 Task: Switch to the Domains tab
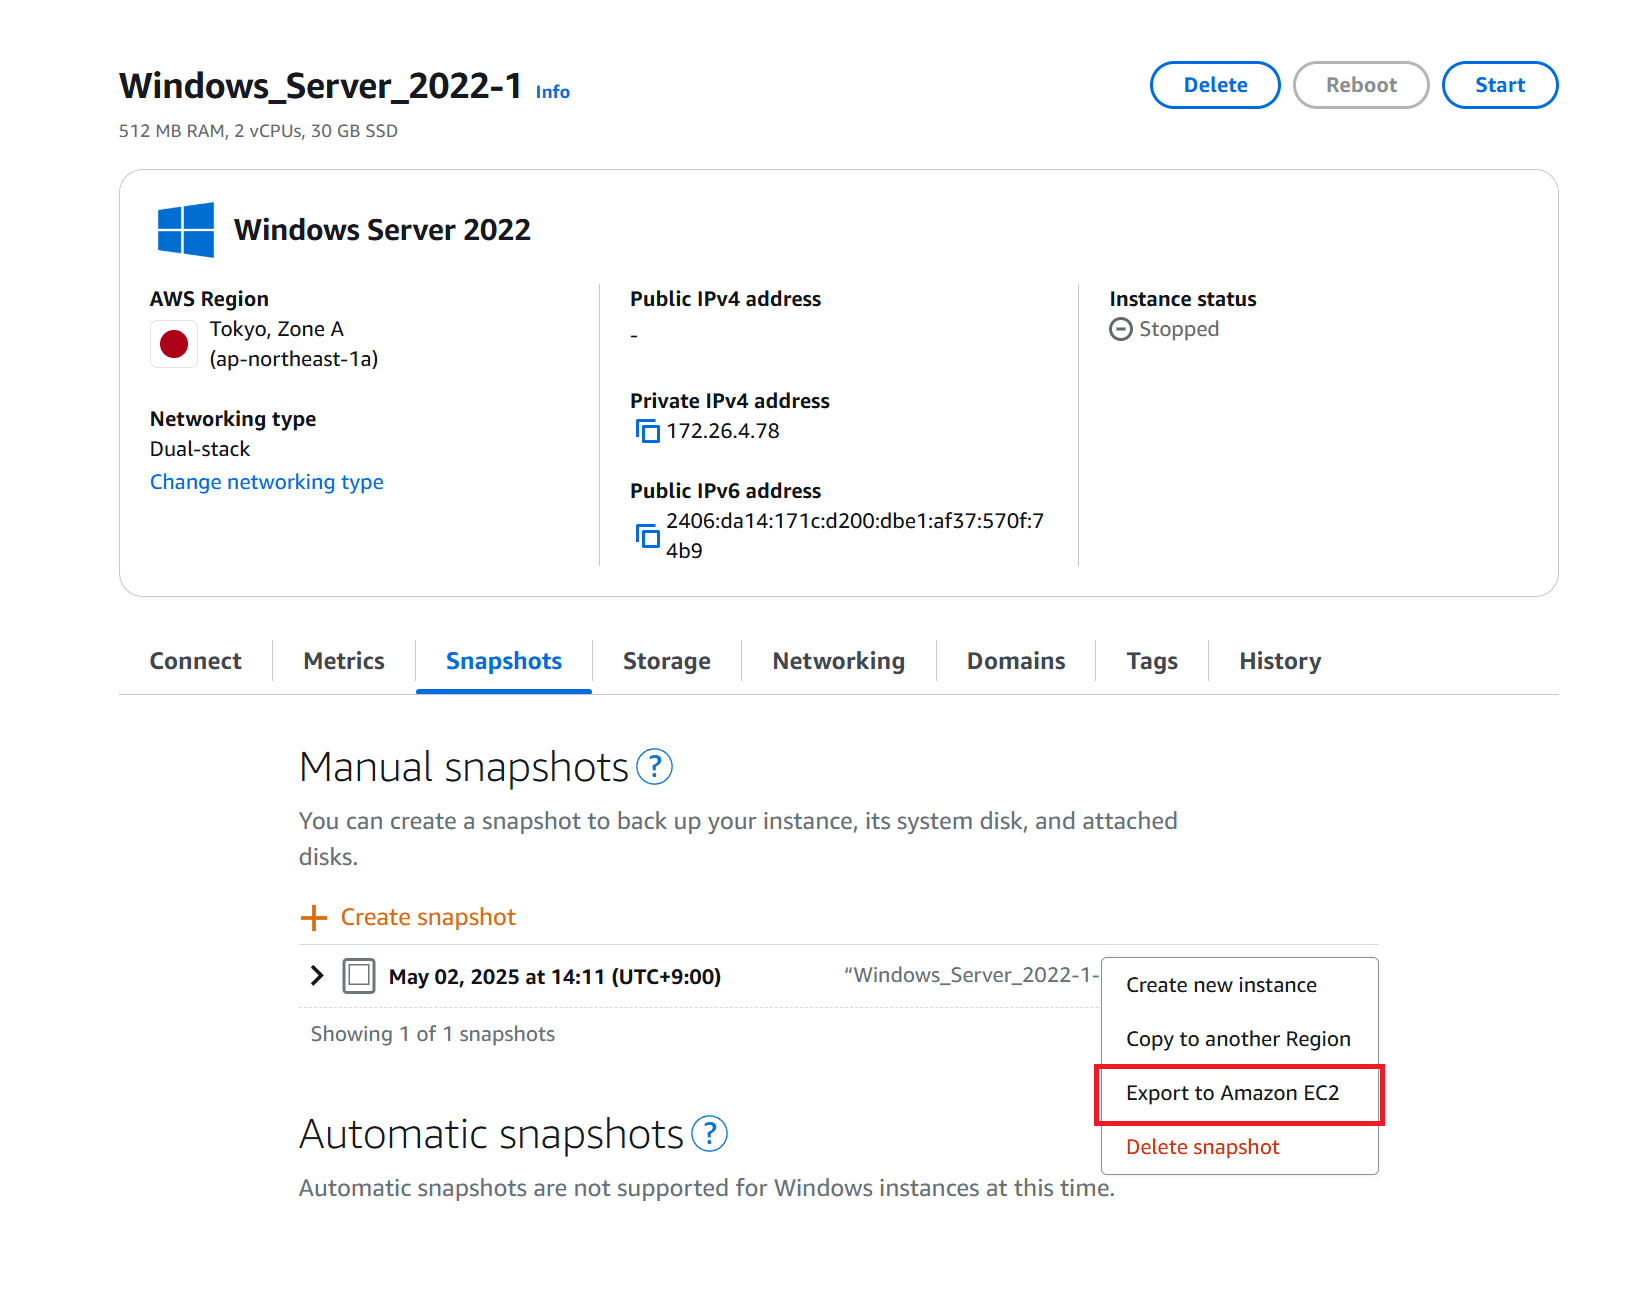point(1016,661)
